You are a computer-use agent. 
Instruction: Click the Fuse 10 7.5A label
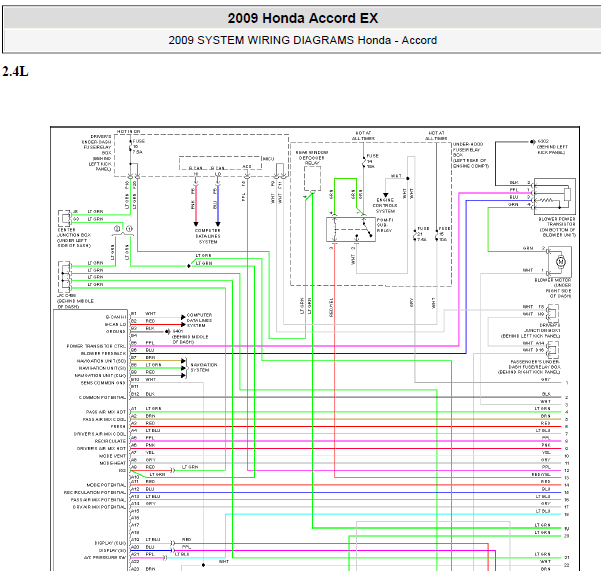[x=138, y=146]
